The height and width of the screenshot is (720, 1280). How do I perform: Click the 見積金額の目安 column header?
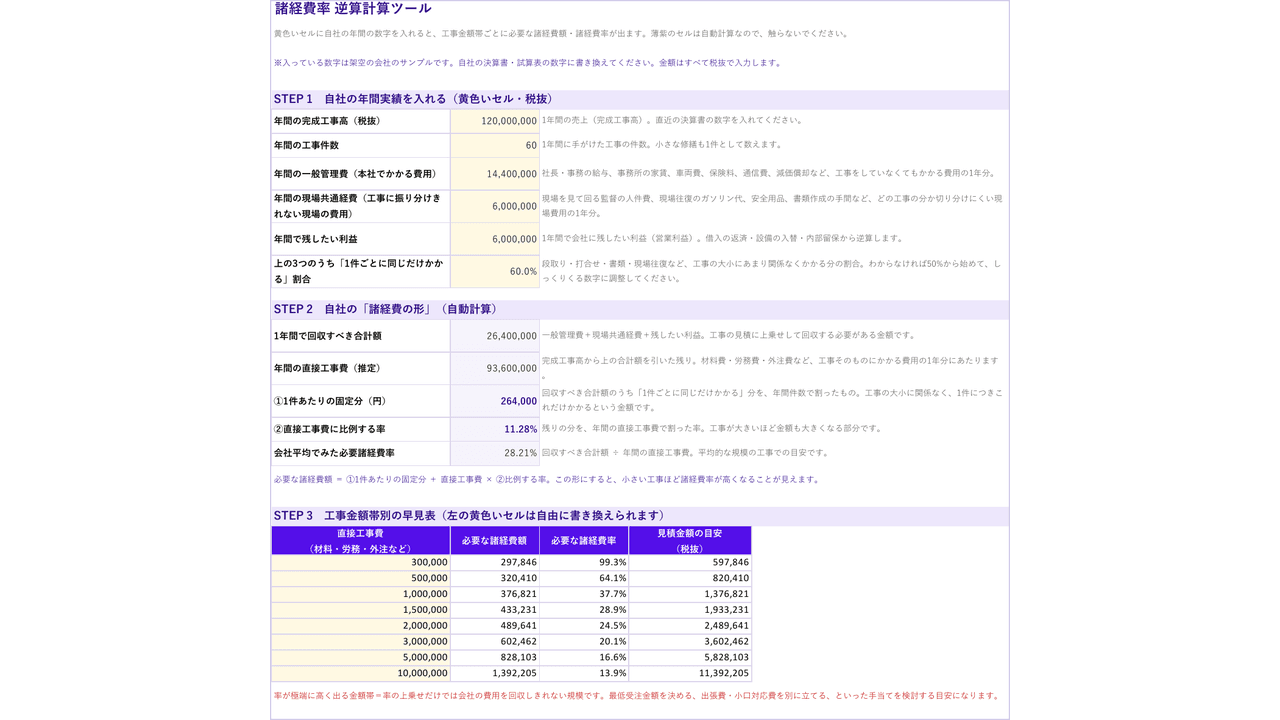(x=690, y=541)
